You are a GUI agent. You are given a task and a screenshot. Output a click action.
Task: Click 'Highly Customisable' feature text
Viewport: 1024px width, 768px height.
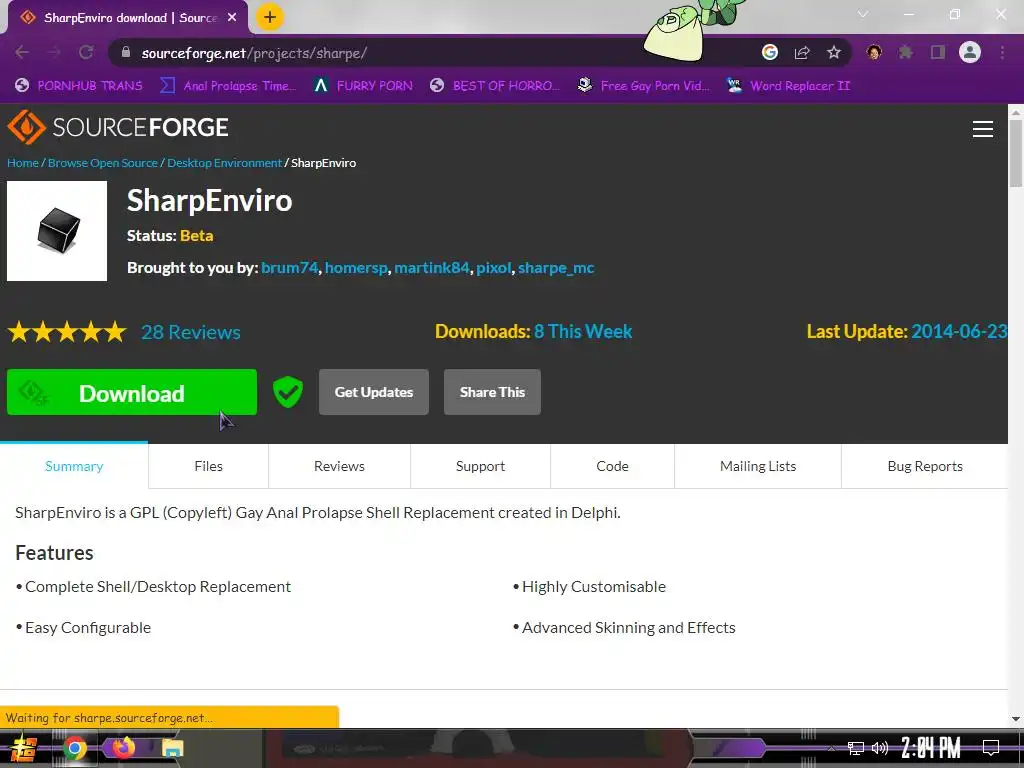[x=594, y=586]
